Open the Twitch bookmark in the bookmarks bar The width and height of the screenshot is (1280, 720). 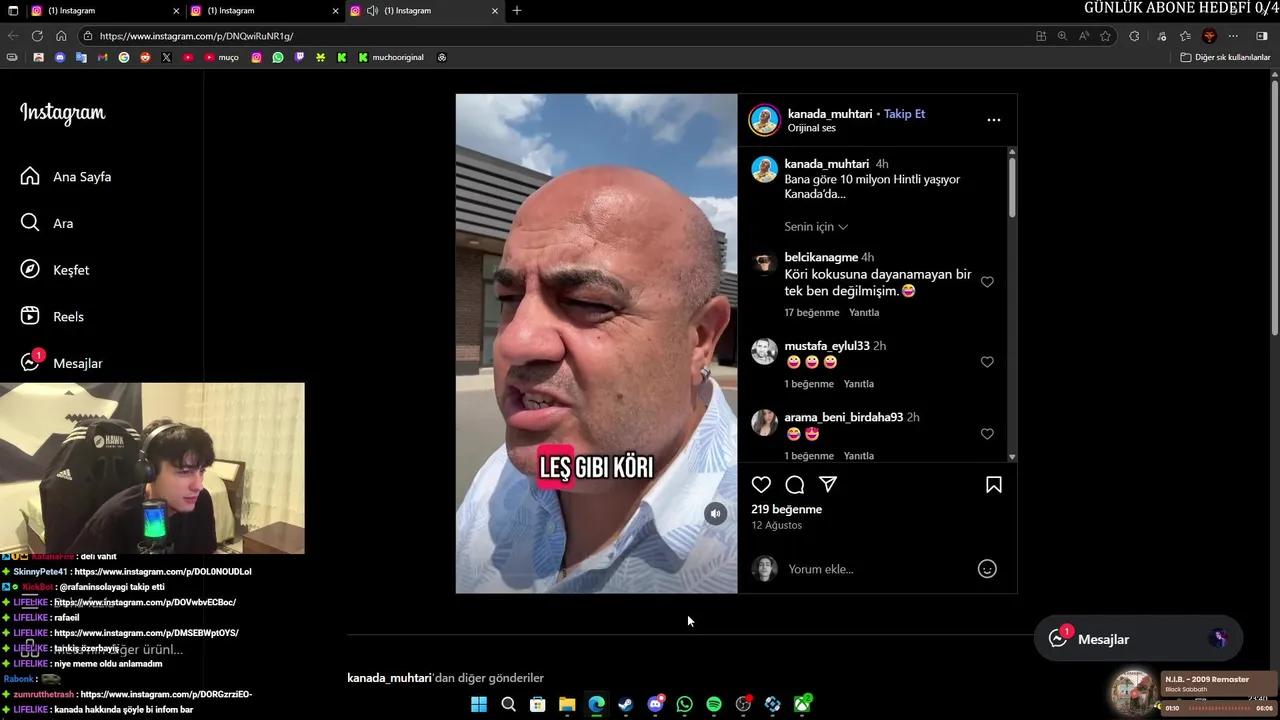(299, 57)
